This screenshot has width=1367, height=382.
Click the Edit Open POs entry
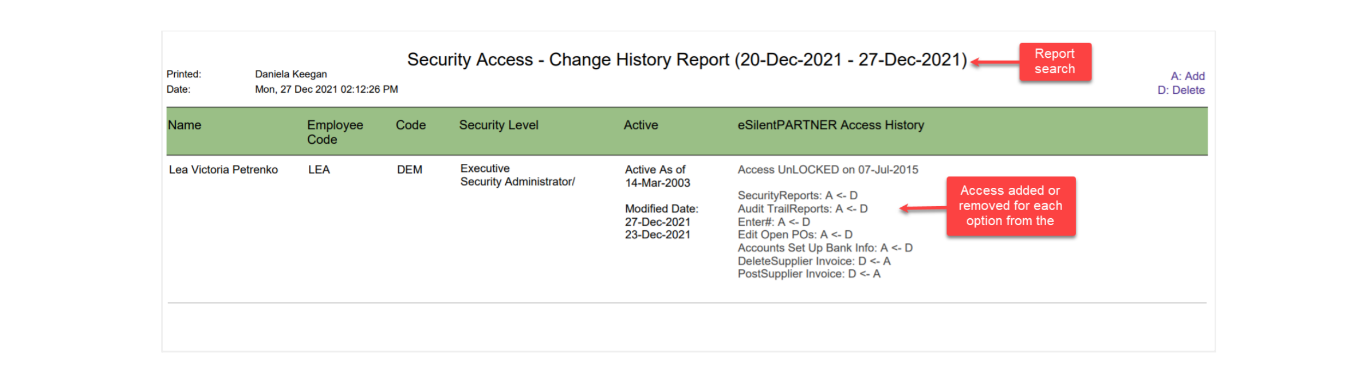pyautogui.click(x=795, y=235)
